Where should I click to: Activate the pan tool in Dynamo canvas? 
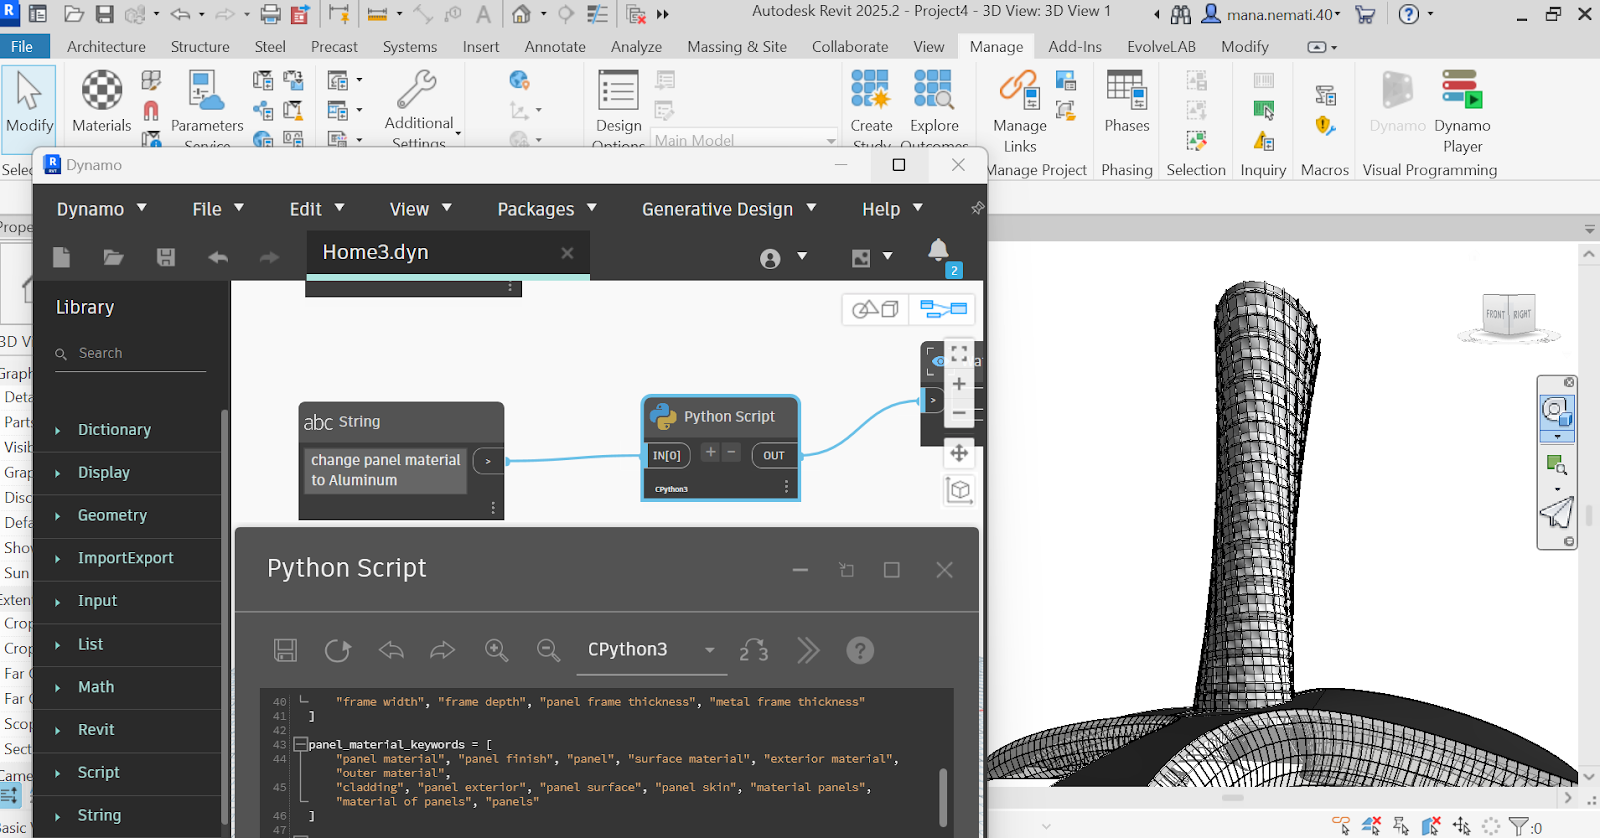tap(959, 453)
